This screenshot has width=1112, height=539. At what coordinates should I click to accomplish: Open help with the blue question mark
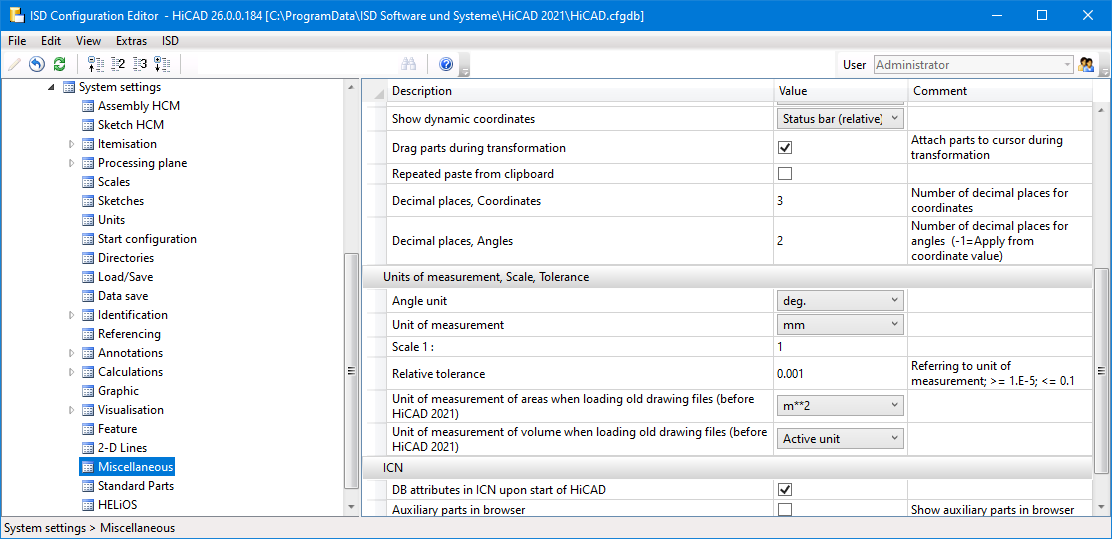coord(446,64)
